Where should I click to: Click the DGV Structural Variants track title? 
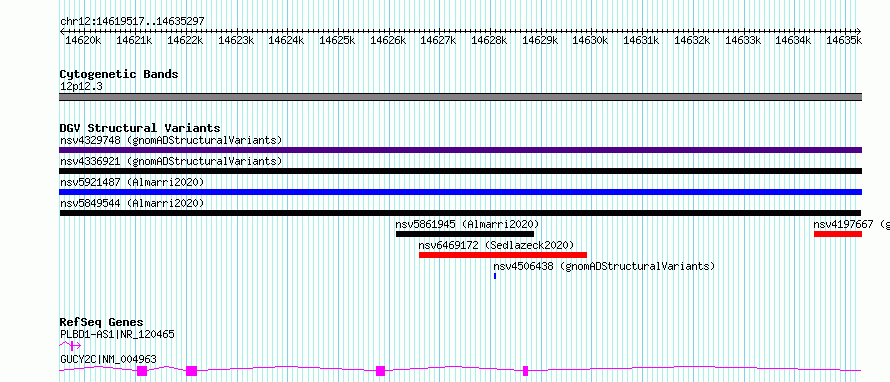click(140, 128)
